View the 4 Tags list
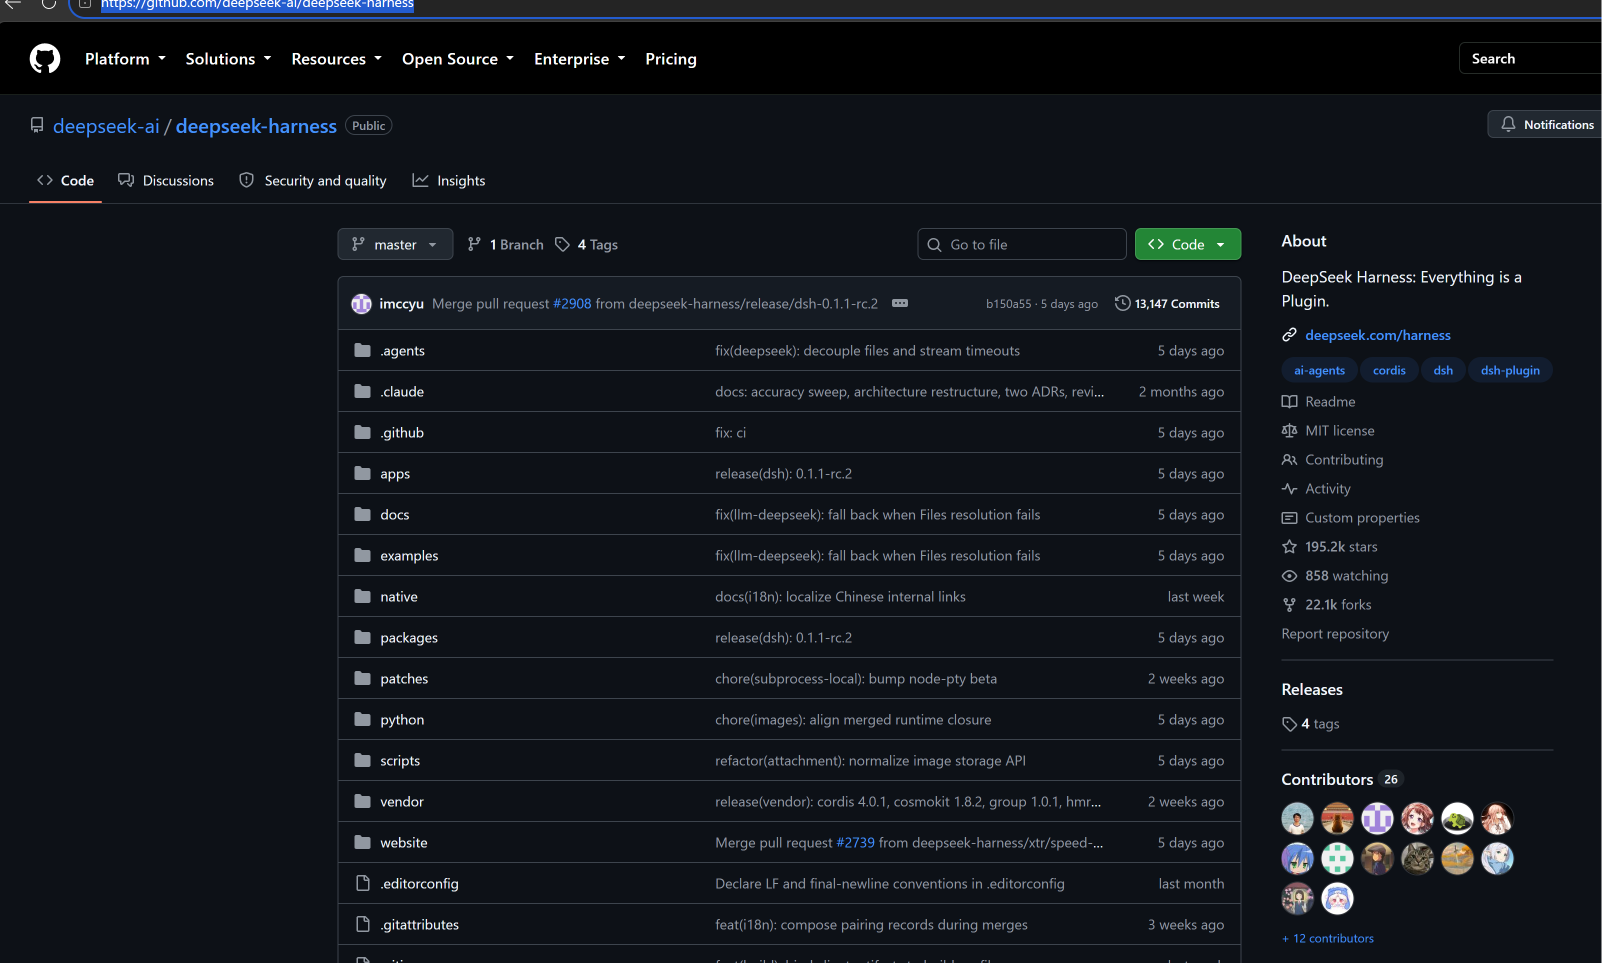Viewport: 1602px width, 963px height. click(587, 245)
